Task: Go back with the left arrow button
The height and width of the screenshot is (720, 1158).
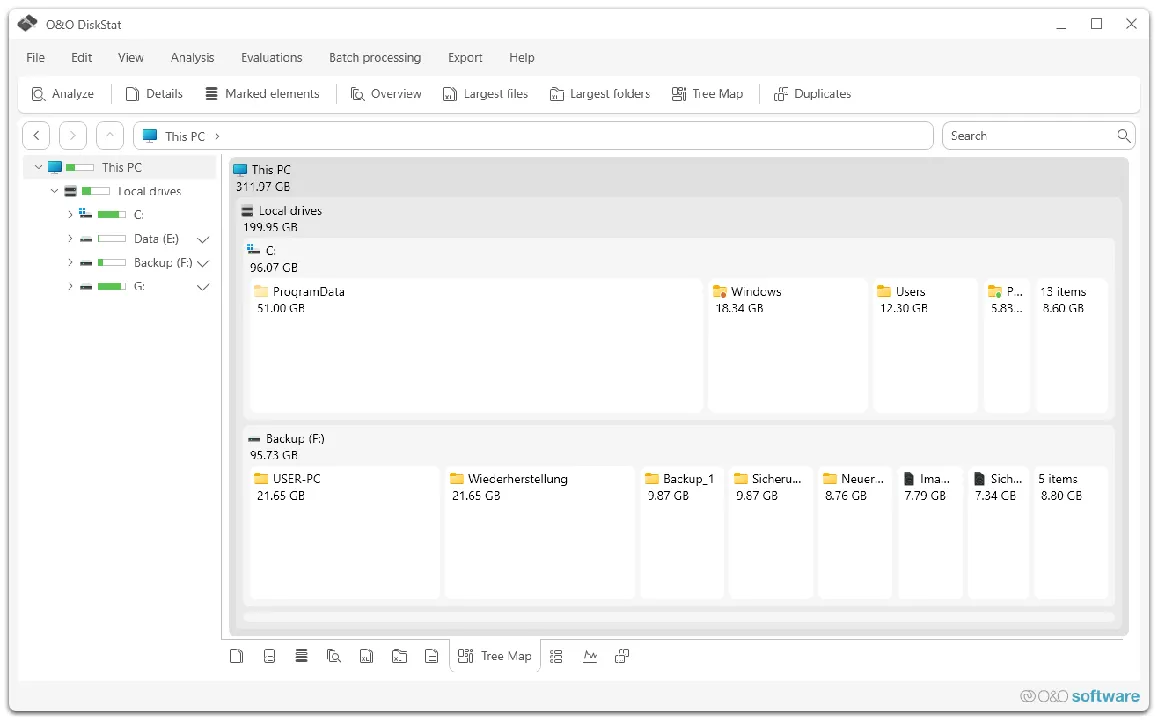Action: (x=36, y=136)
